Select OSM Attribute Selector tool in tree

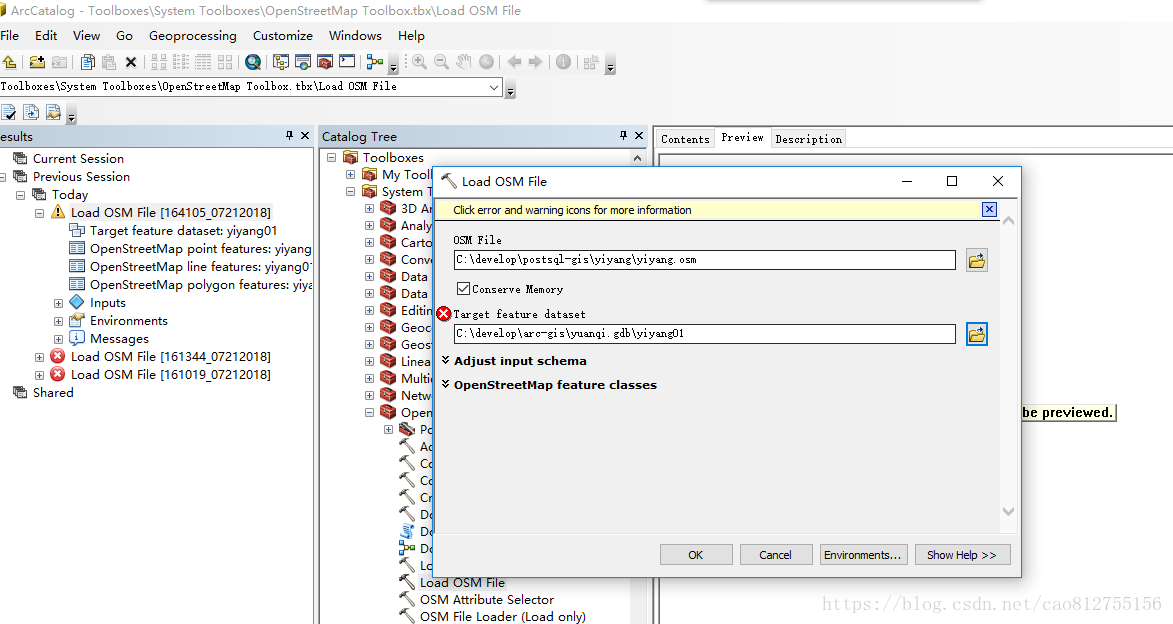coord(486,599)
